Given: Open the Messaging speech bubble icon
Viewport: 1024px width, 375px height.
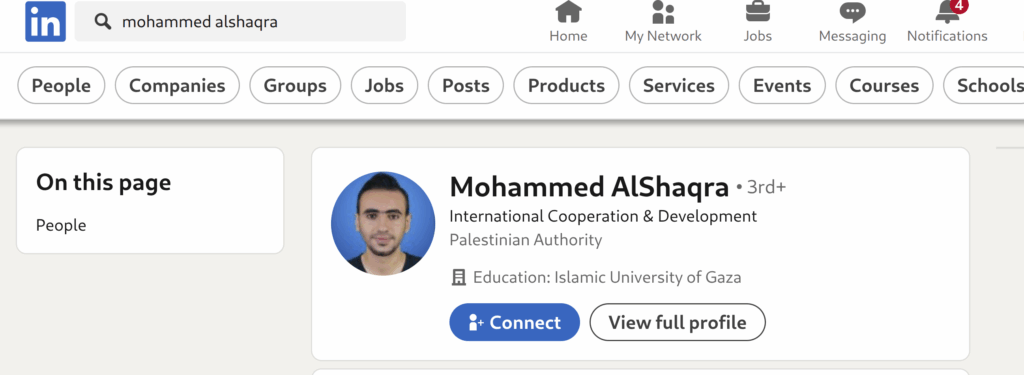Looking at the screenshot, I should coord(852,12).
